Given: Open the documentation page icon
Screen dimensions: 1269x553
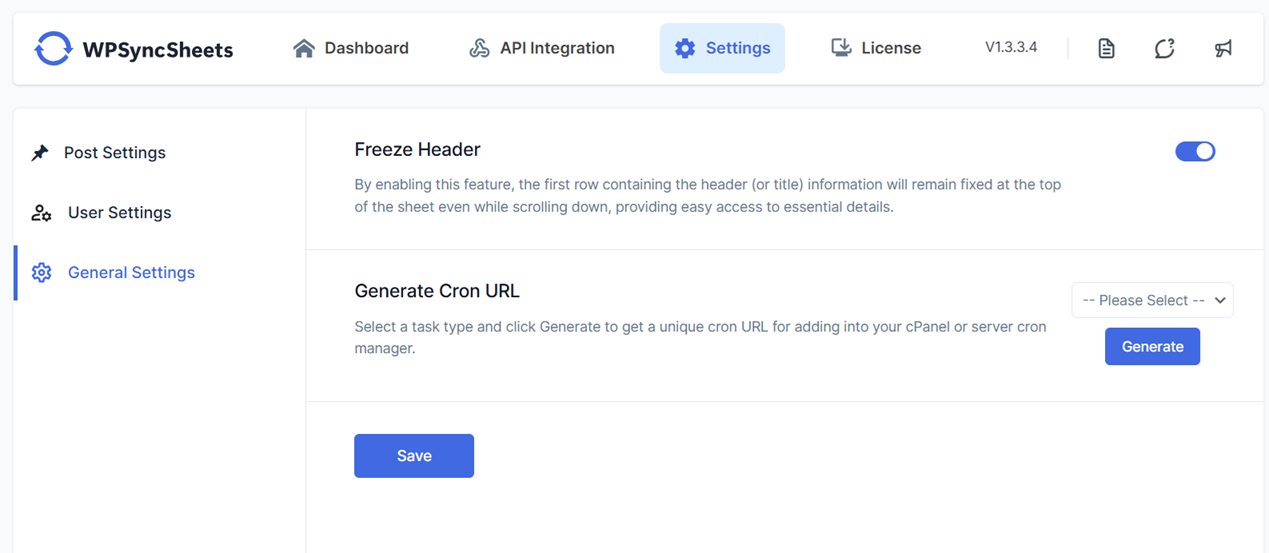Looking at the screenshot, I should (1106, 48).
